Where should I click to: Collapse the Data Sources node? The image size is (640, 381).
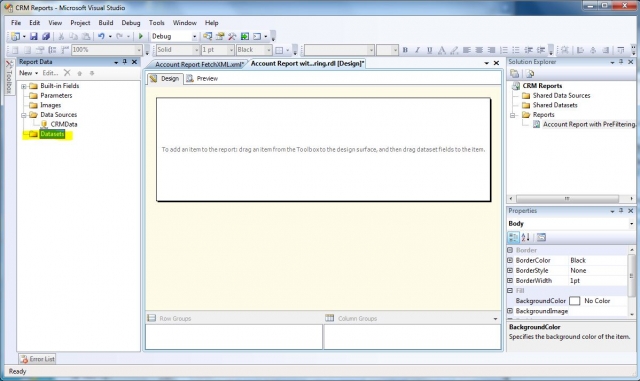click(24, 115)
